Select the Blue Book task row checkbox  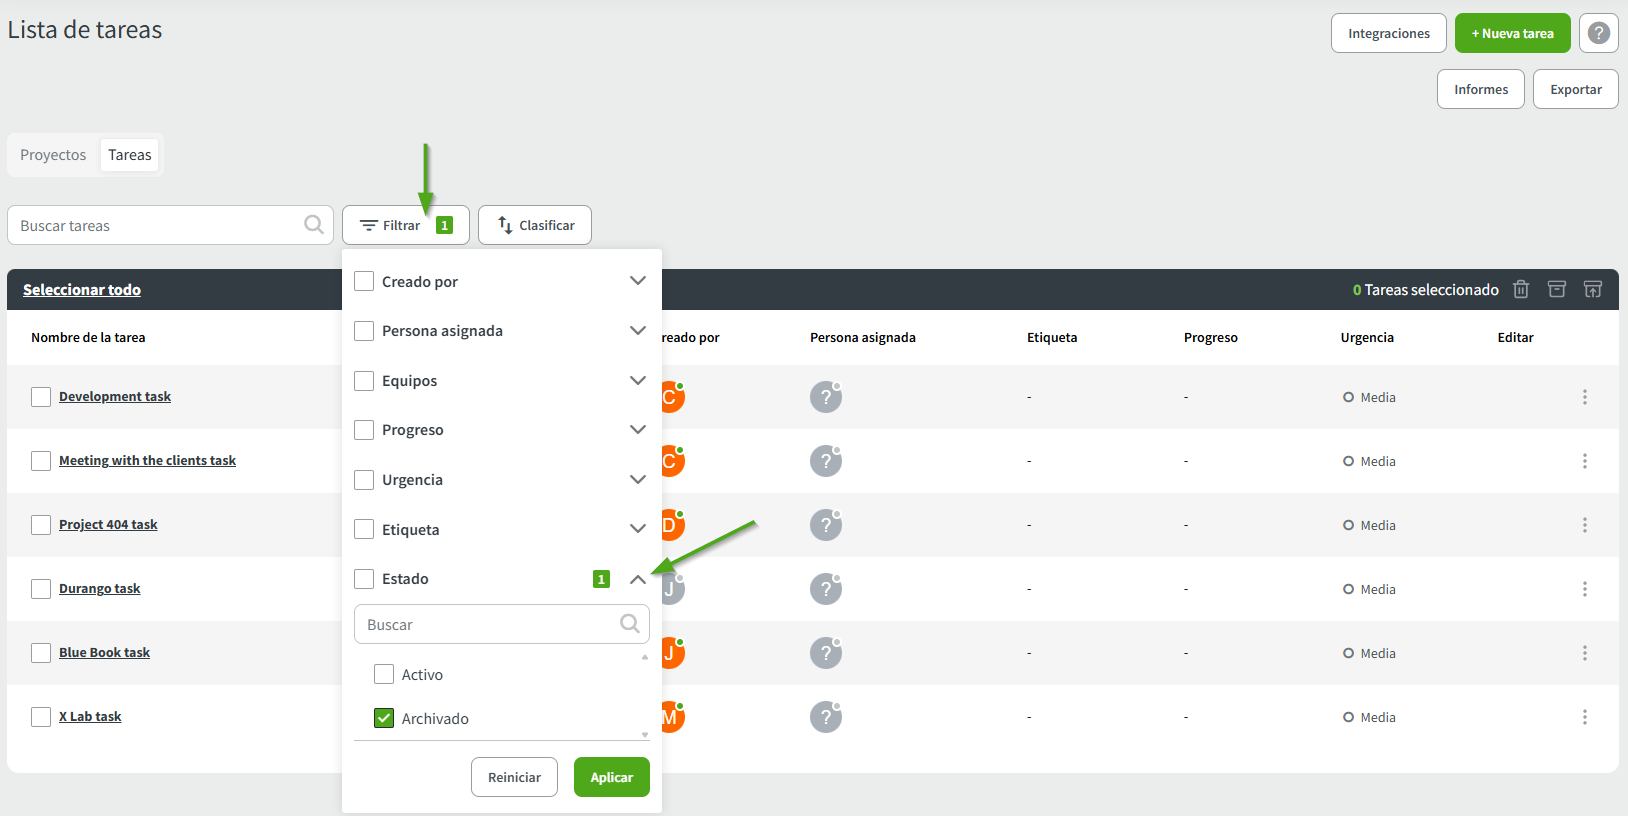pyautogui.click(x=41, y=653)
